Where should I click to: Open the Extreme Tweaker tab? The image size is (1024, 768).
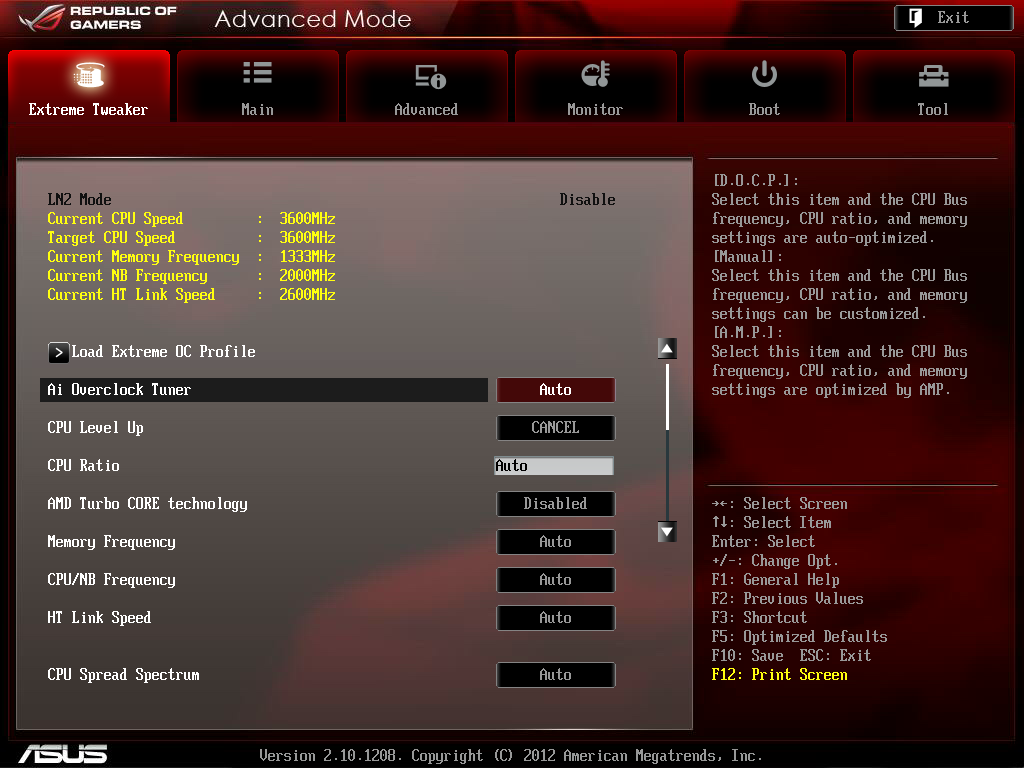89,86
